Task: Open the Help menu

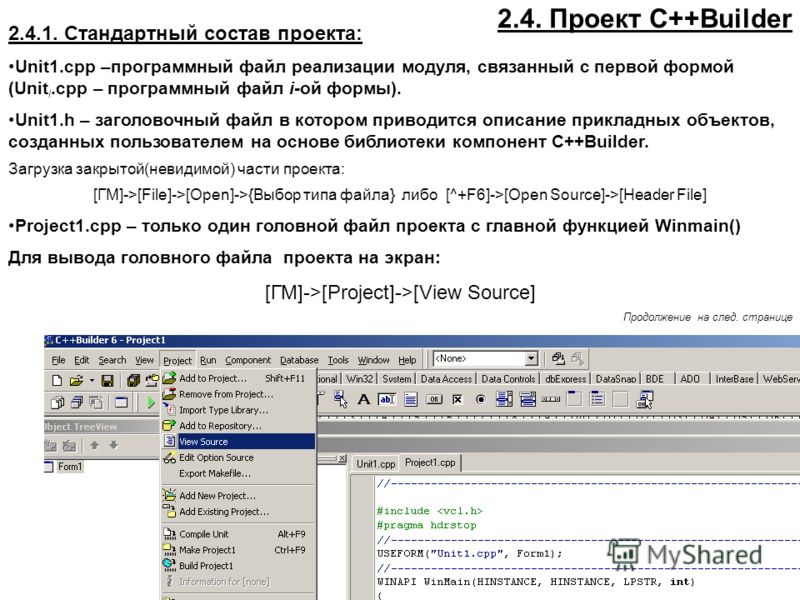Action: [407, 360]
